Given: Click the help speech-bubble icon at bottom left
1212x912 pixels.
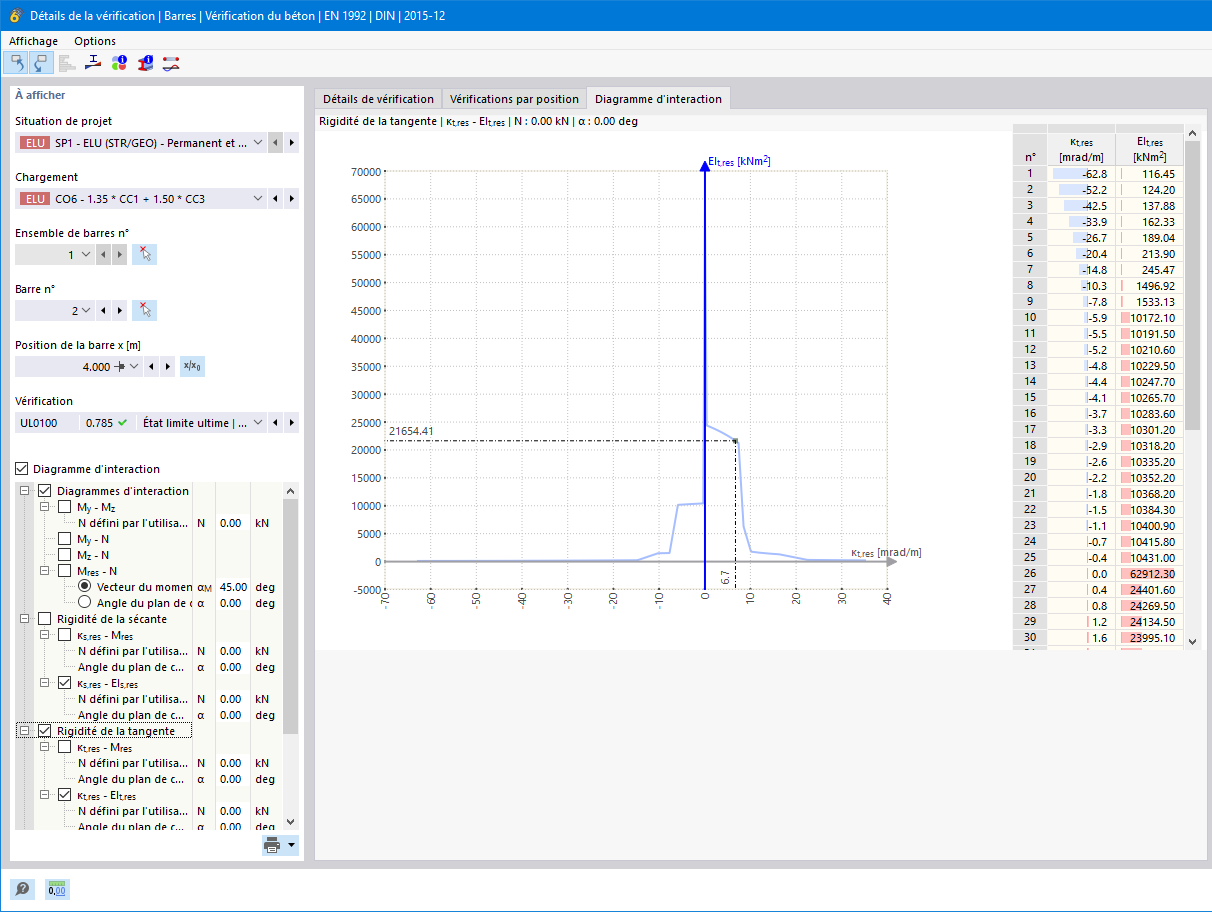Looking at the screenshot, I should point(22,889).
